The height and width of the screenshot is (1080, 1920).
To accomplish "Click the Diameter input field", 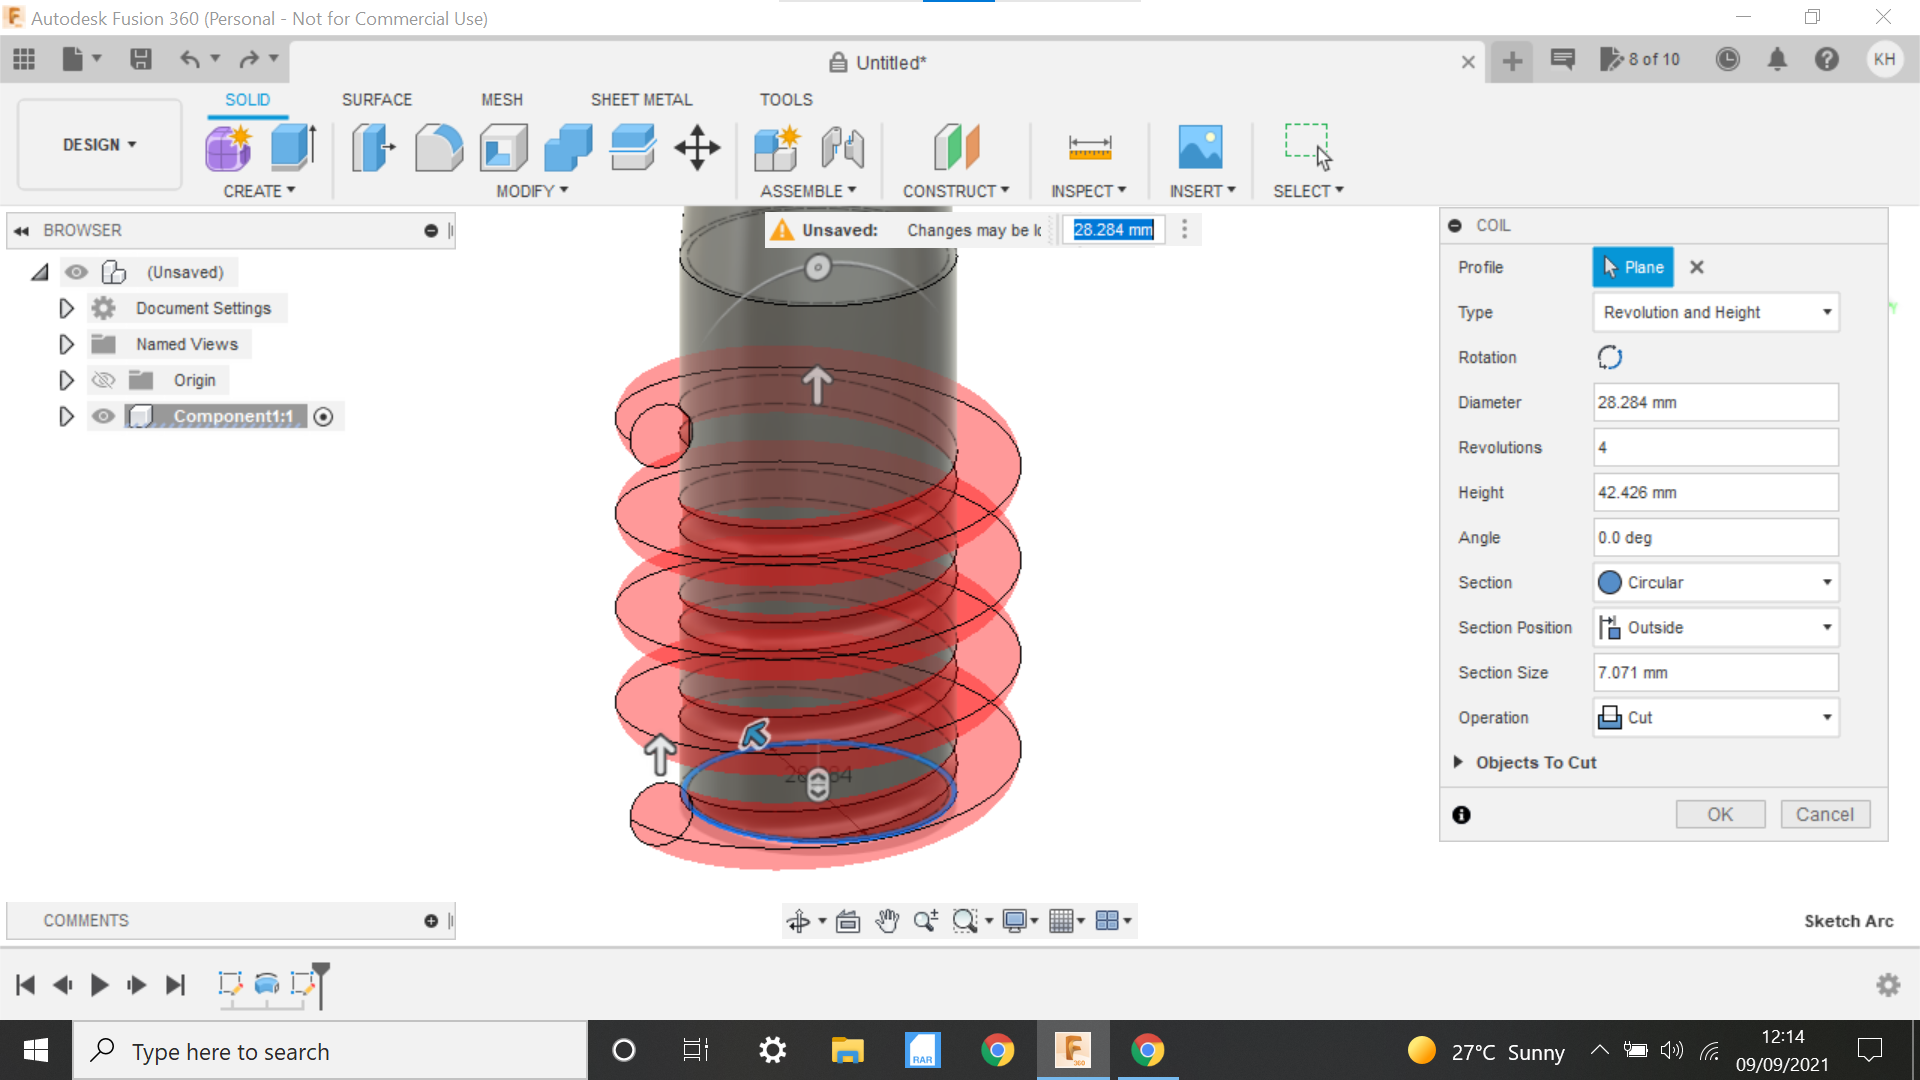I will pyautogui.click(x=1714, y=401).
